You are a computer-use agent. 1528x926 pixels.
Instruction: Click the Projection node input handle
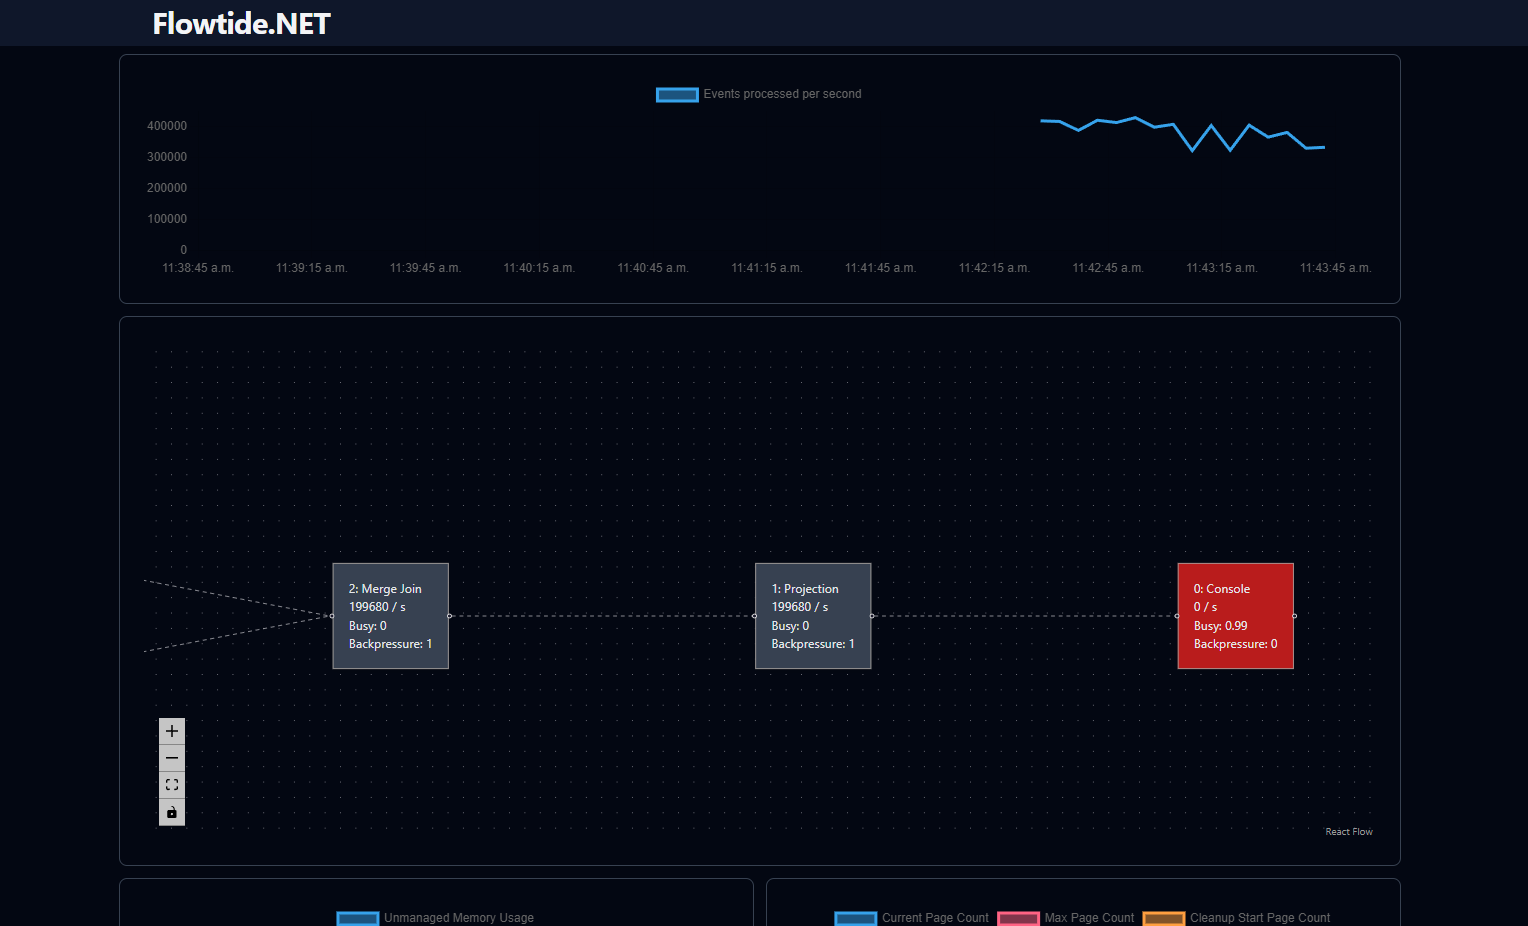(x=755, y=616)
